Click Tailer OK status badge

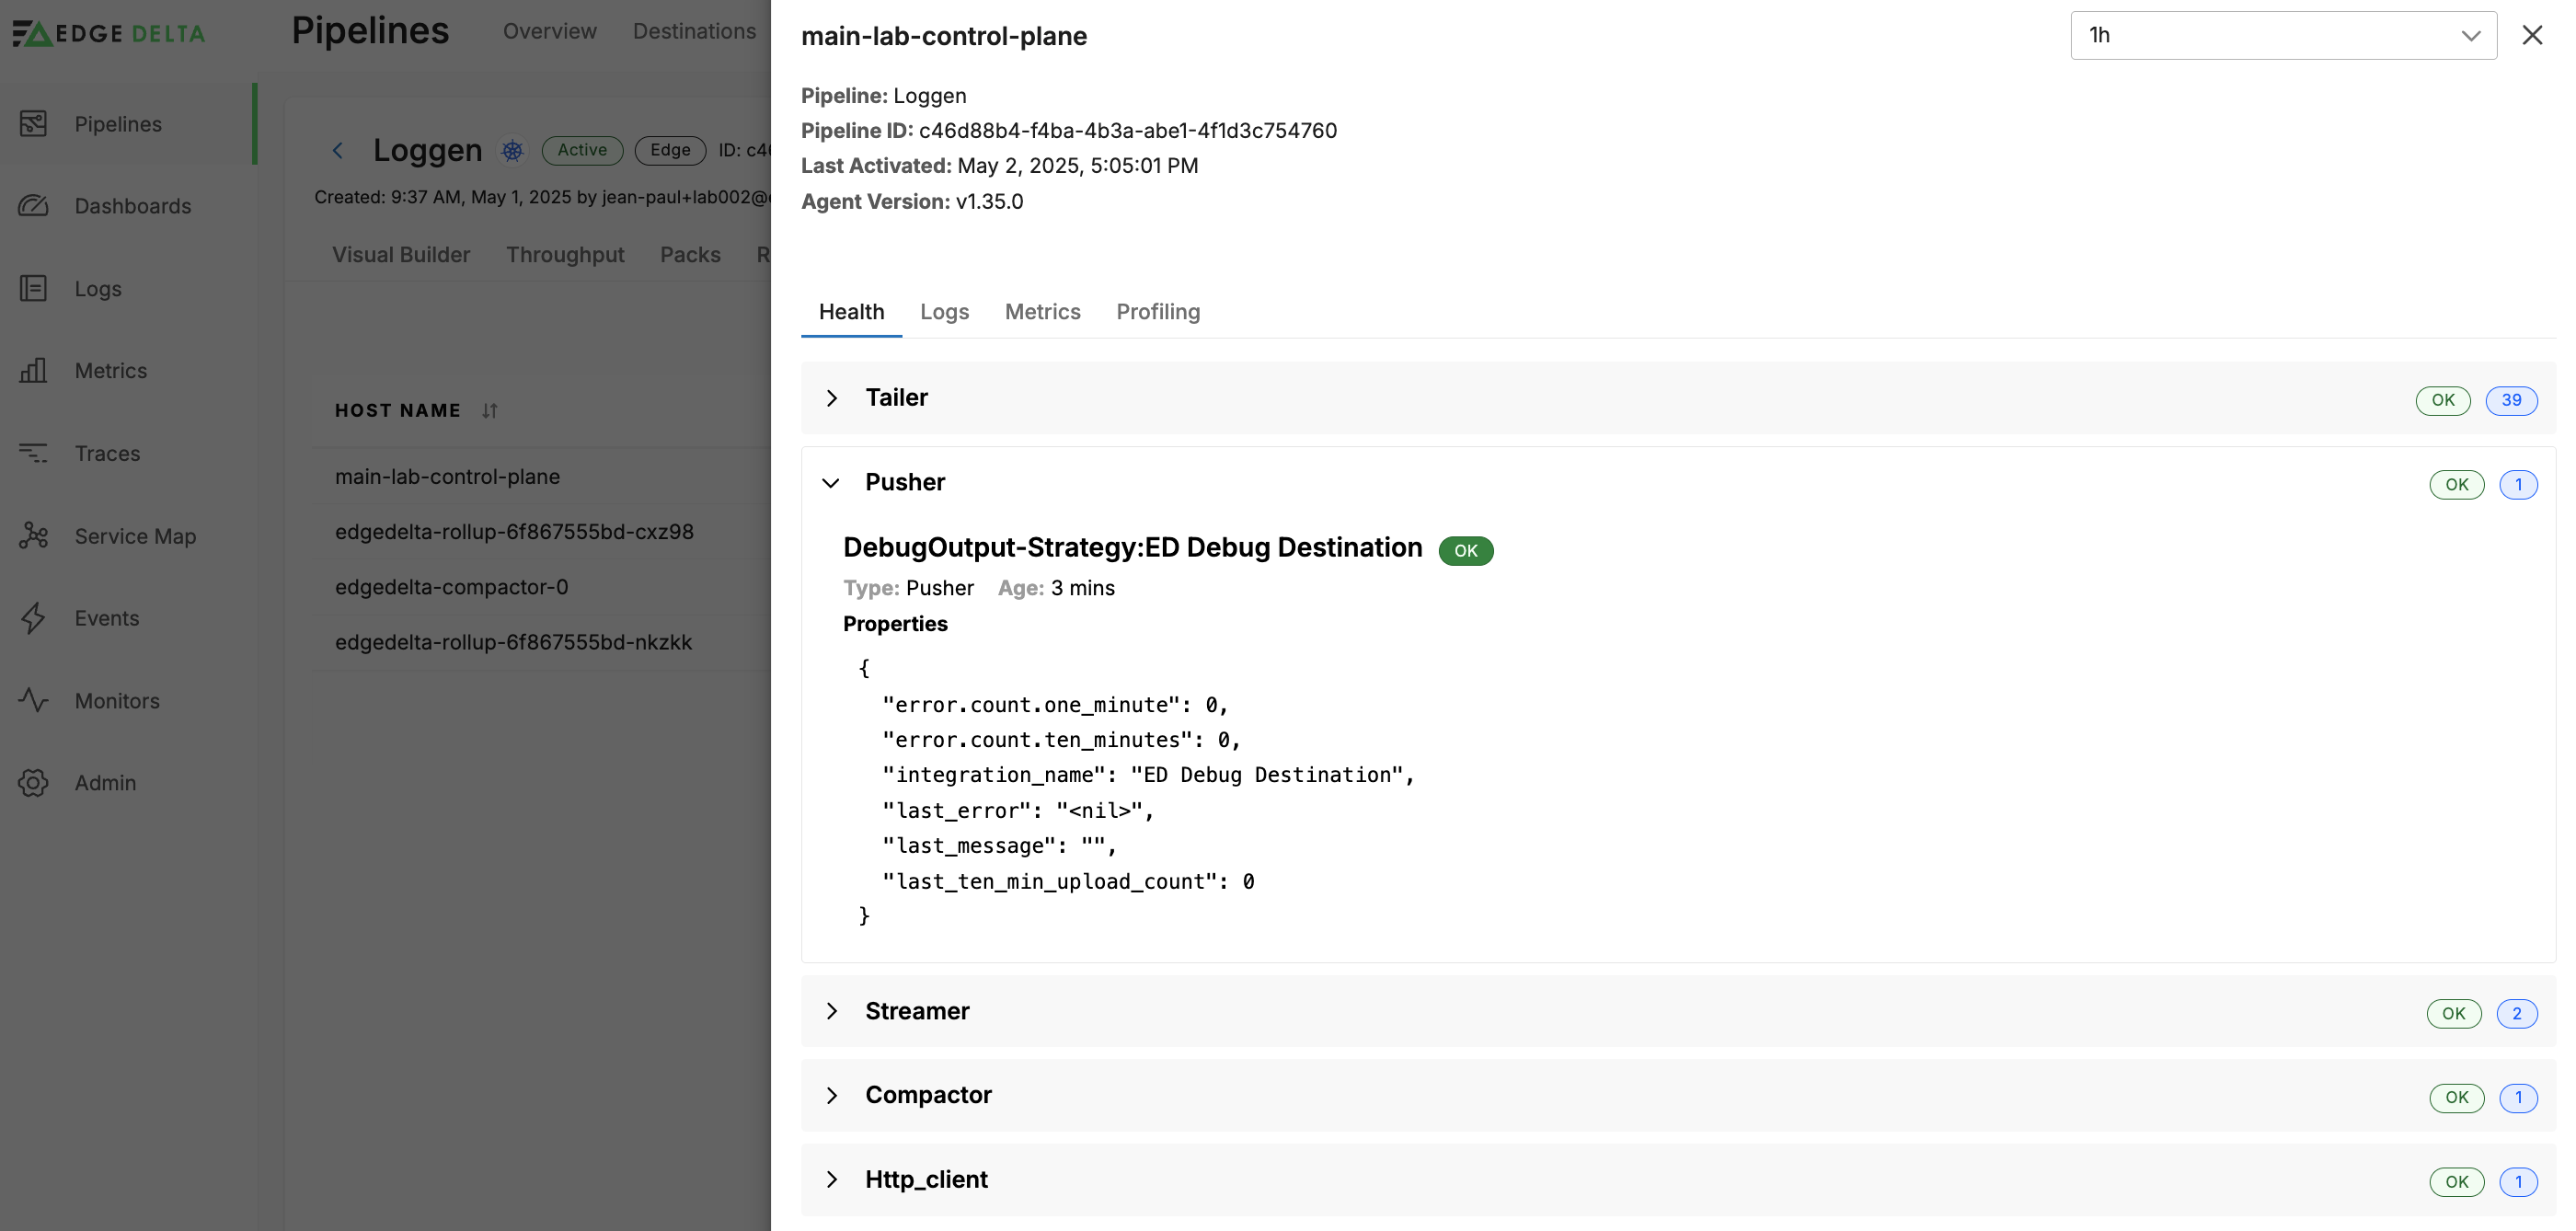(2443, 400)
